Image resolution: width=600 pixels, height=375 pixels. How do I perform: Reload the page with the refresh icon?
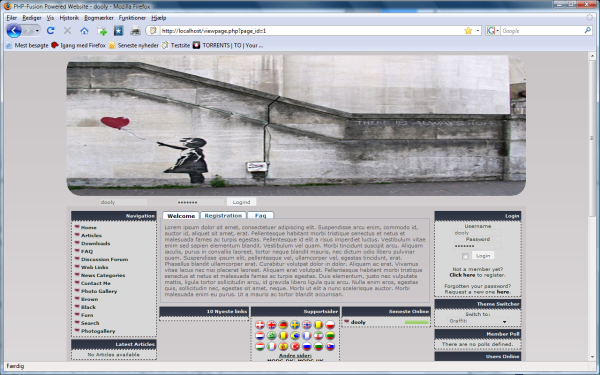[51, 31]
